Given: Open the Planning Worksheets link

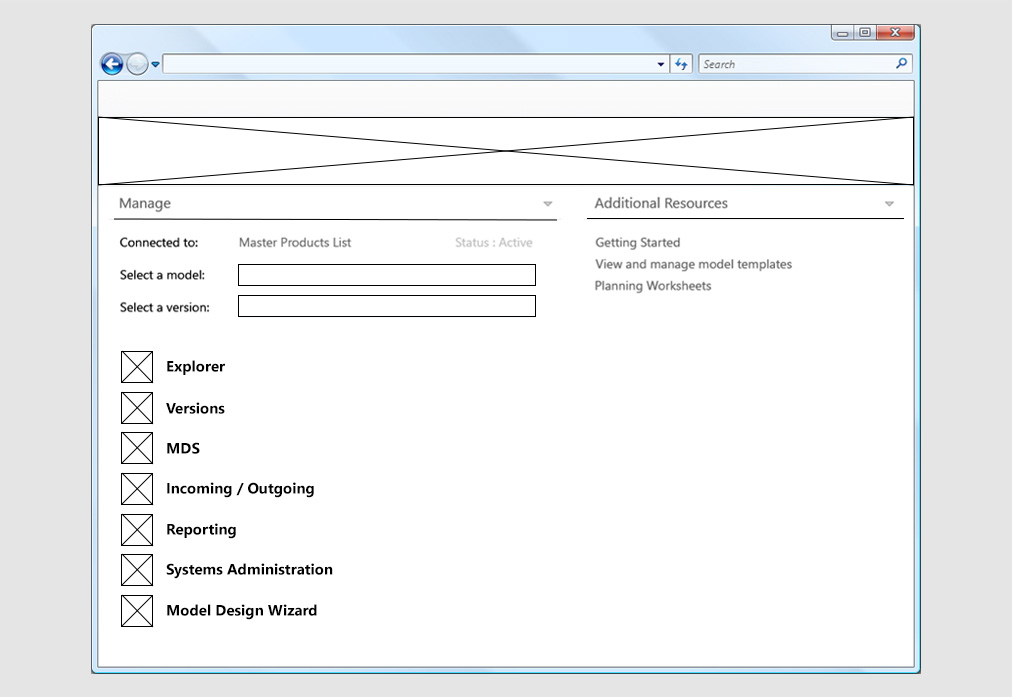Looking at the screenshot, I should (x=653, y=286).
